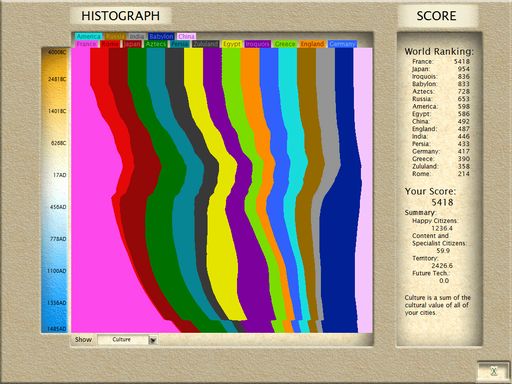Select the Zululand legend tag
The image size is (512, 384).
tap(205, 44)
